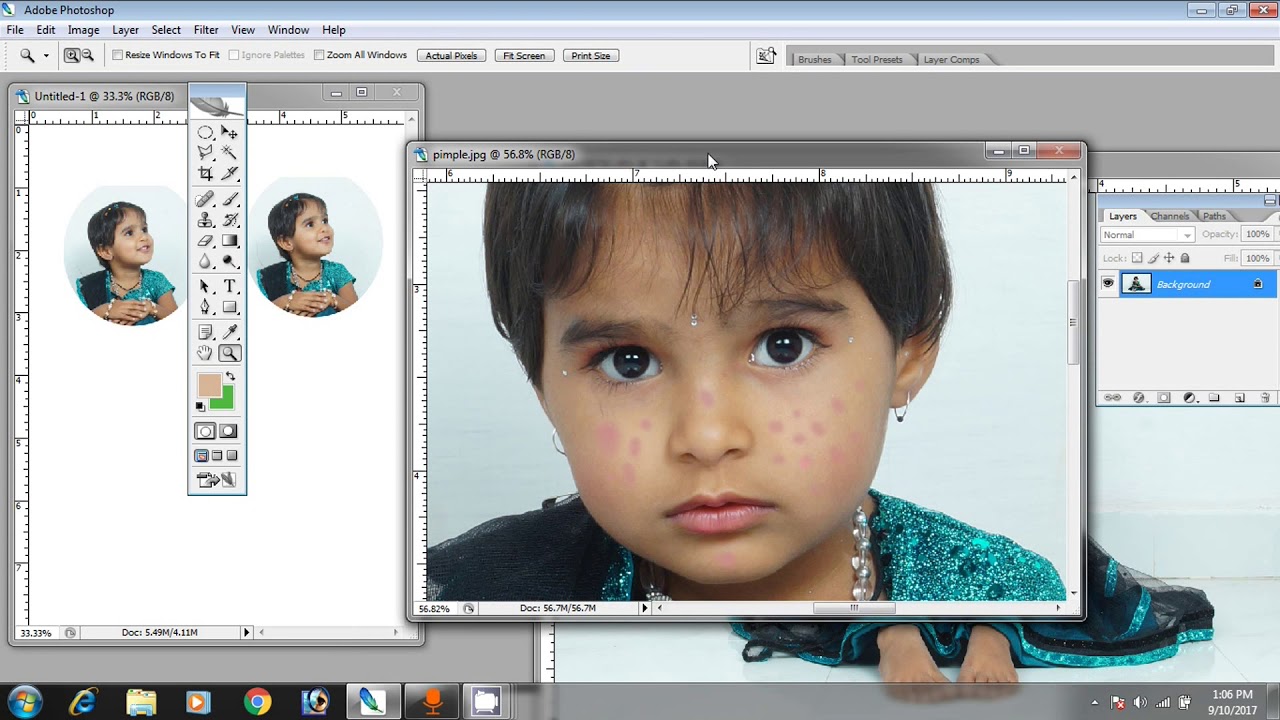Switch to Standard Mode editing
Image resolution: width=1280 pixels, height=720 pixels.
click(x=205, y=431)
